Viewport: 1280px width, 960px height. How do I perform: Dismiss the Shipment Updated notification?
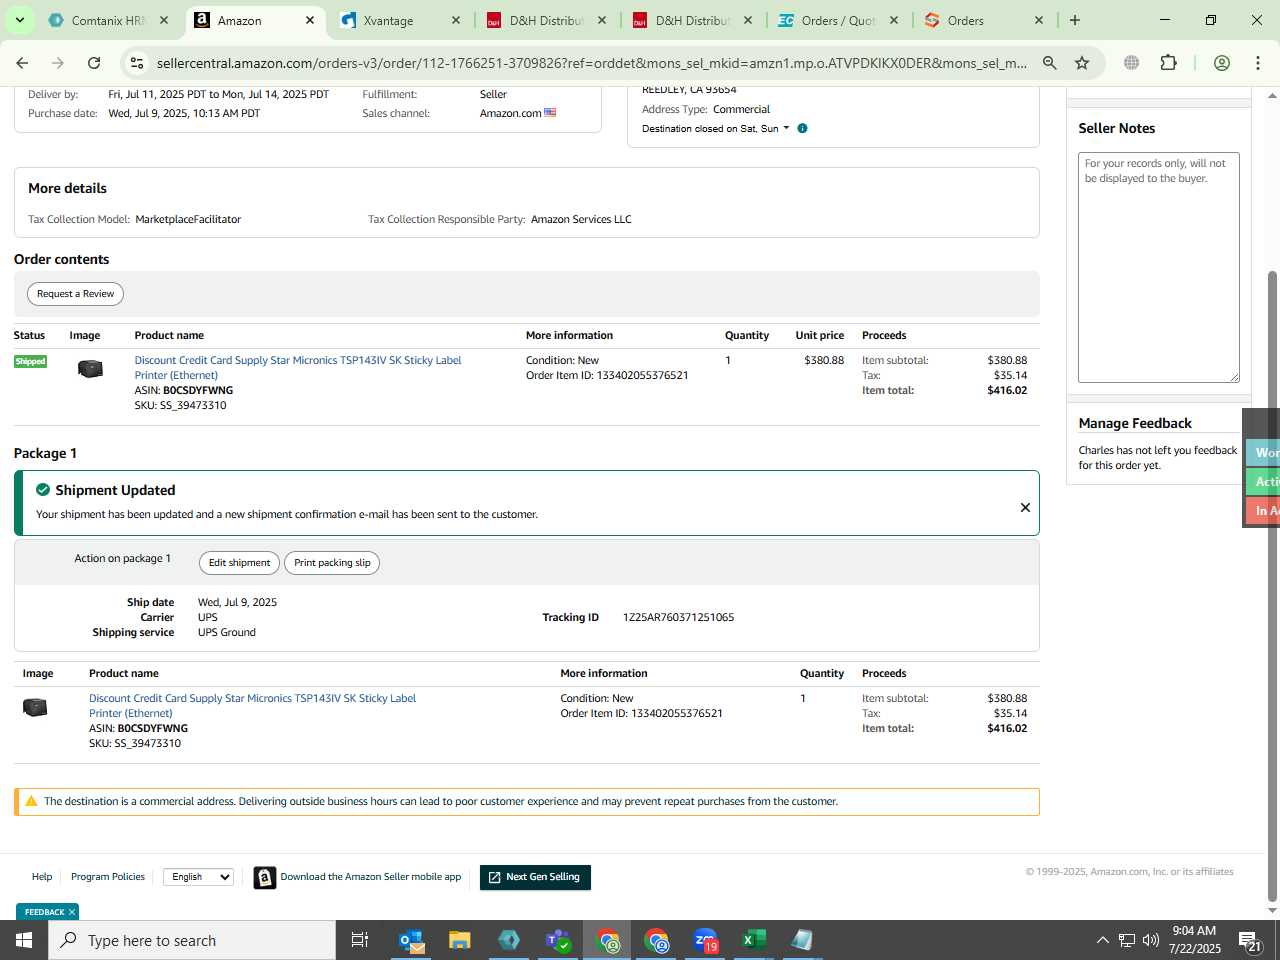point(1025,508)
